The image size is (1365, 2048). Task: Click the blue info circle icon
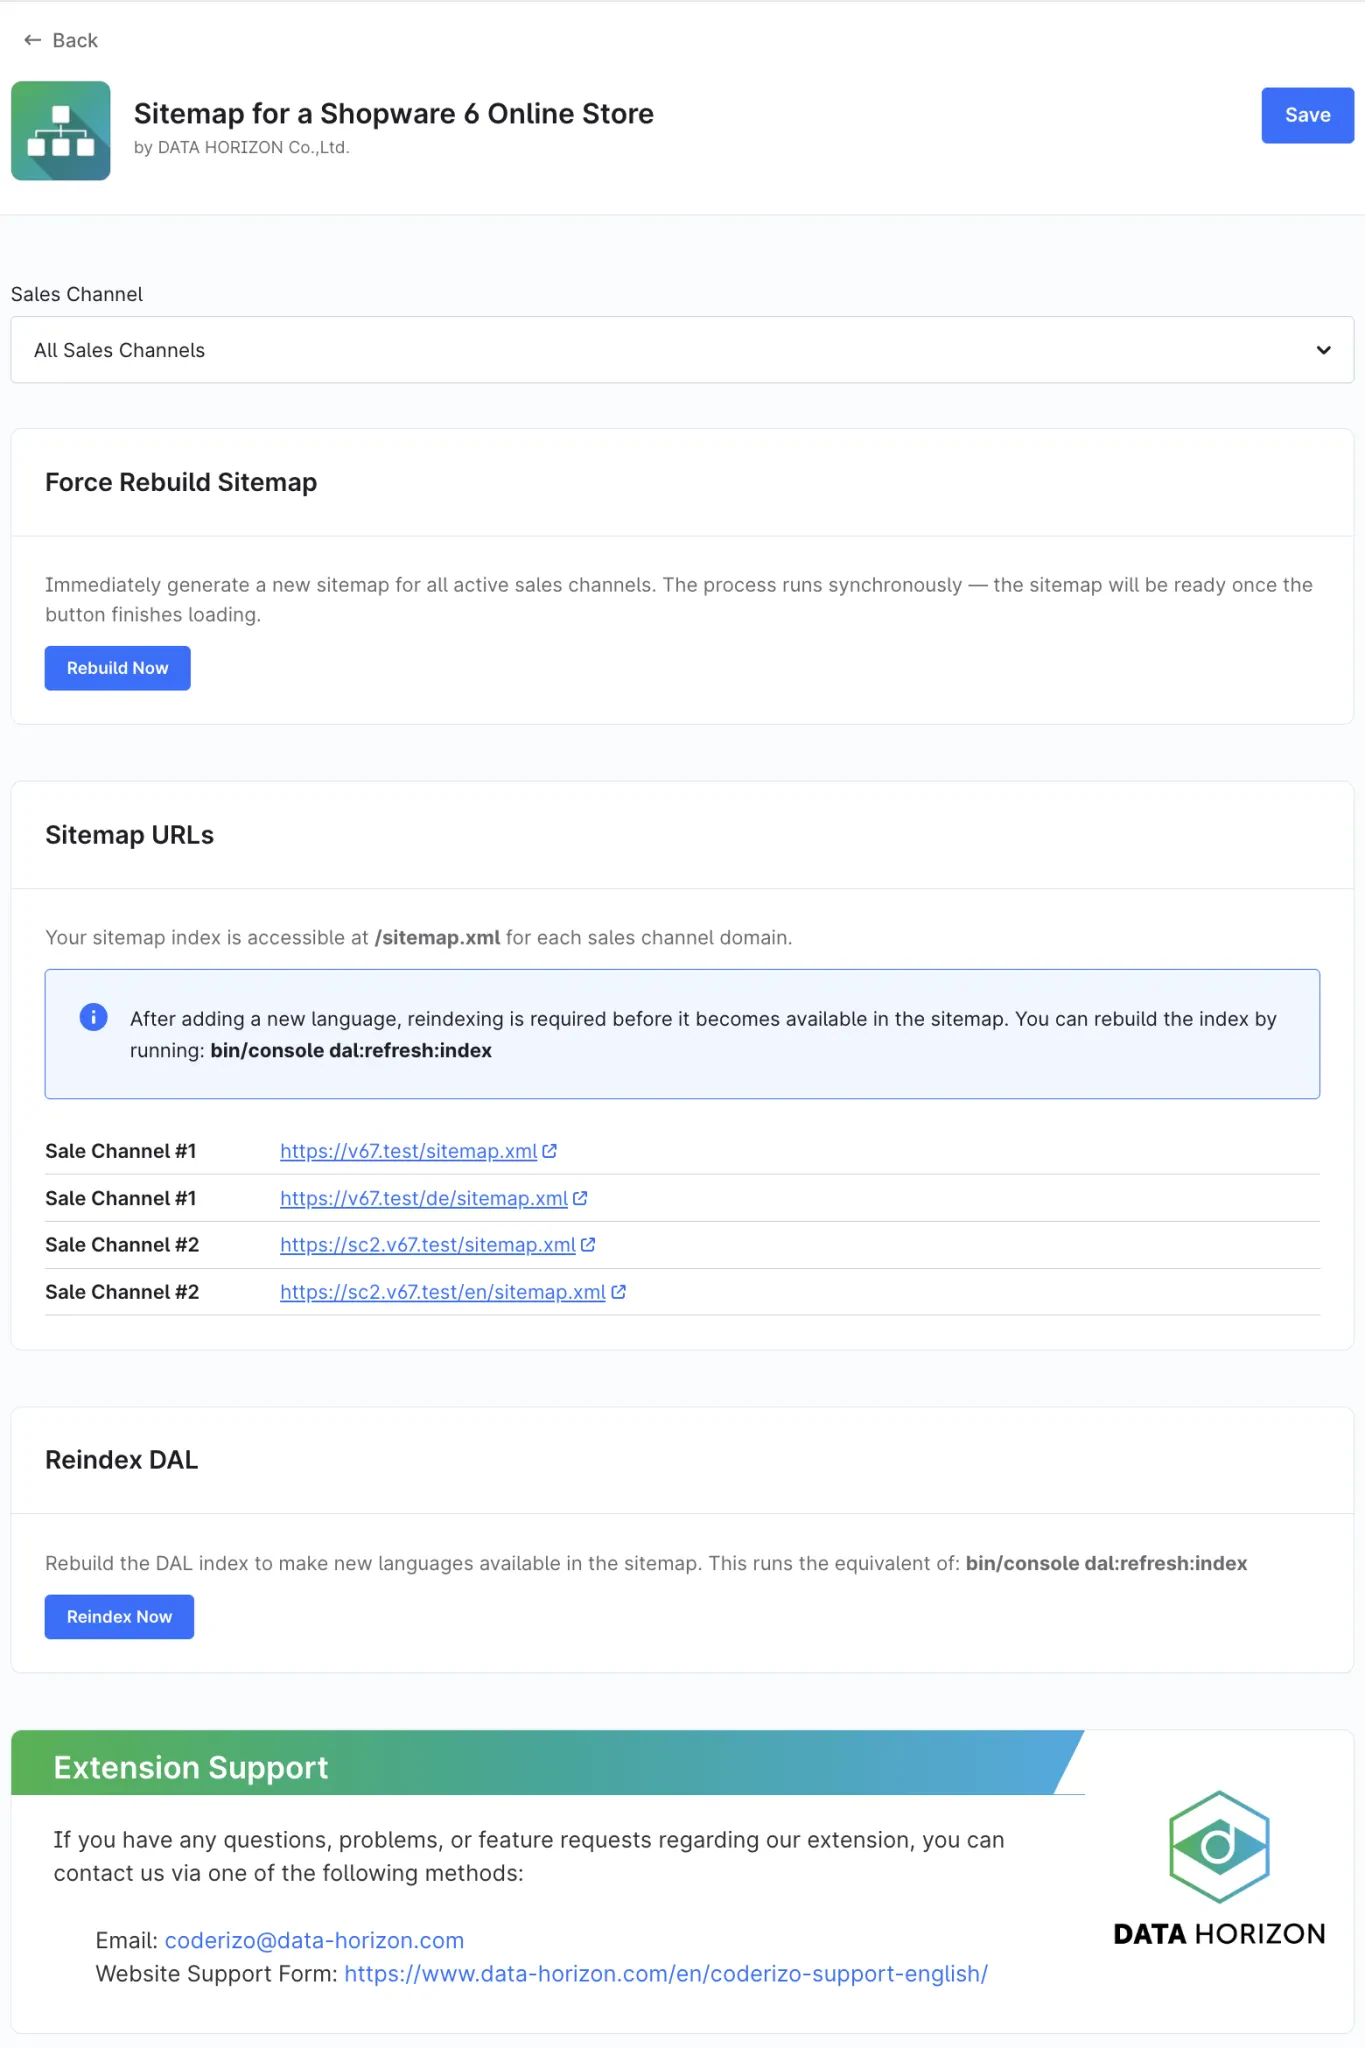click(93, 1017)
